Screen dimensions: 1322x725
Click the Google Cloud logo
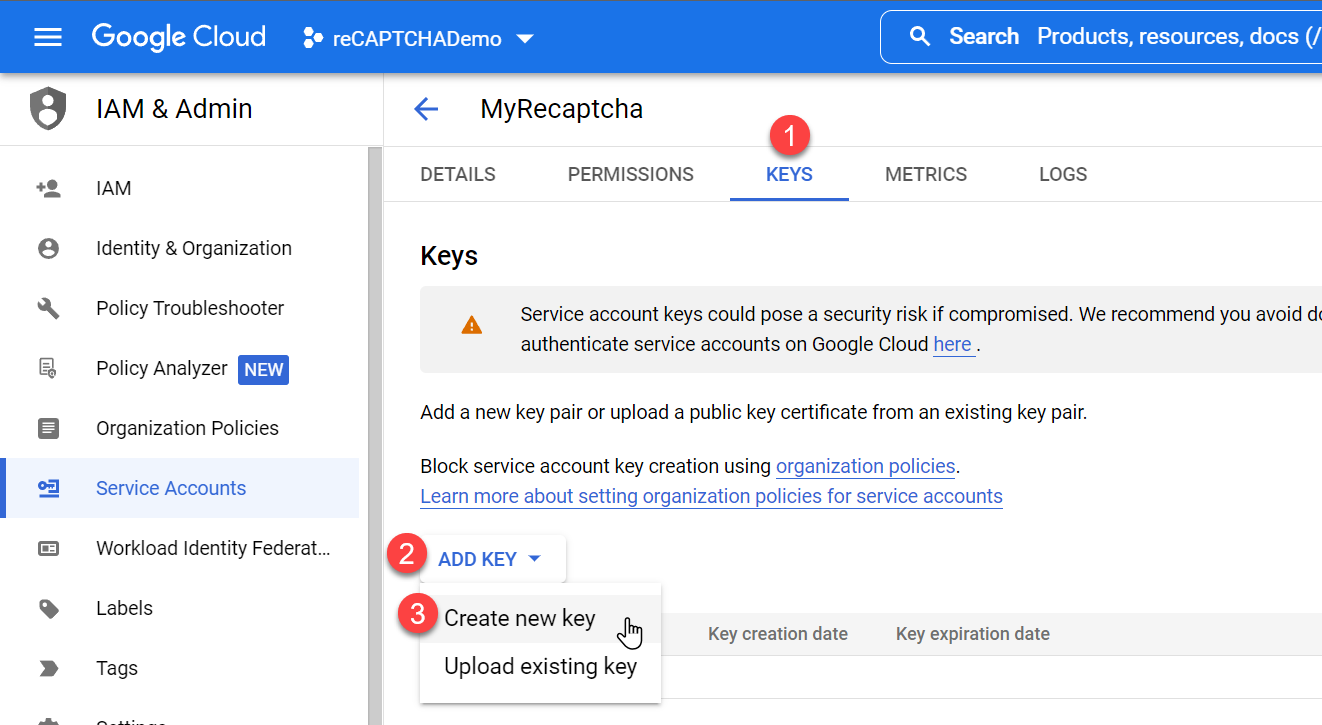[179, 37]
